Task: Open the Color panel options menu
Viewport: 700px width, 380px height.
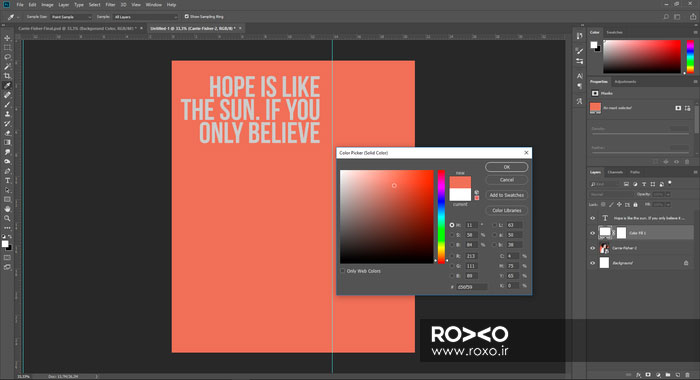Action: [x=695, y=32]
